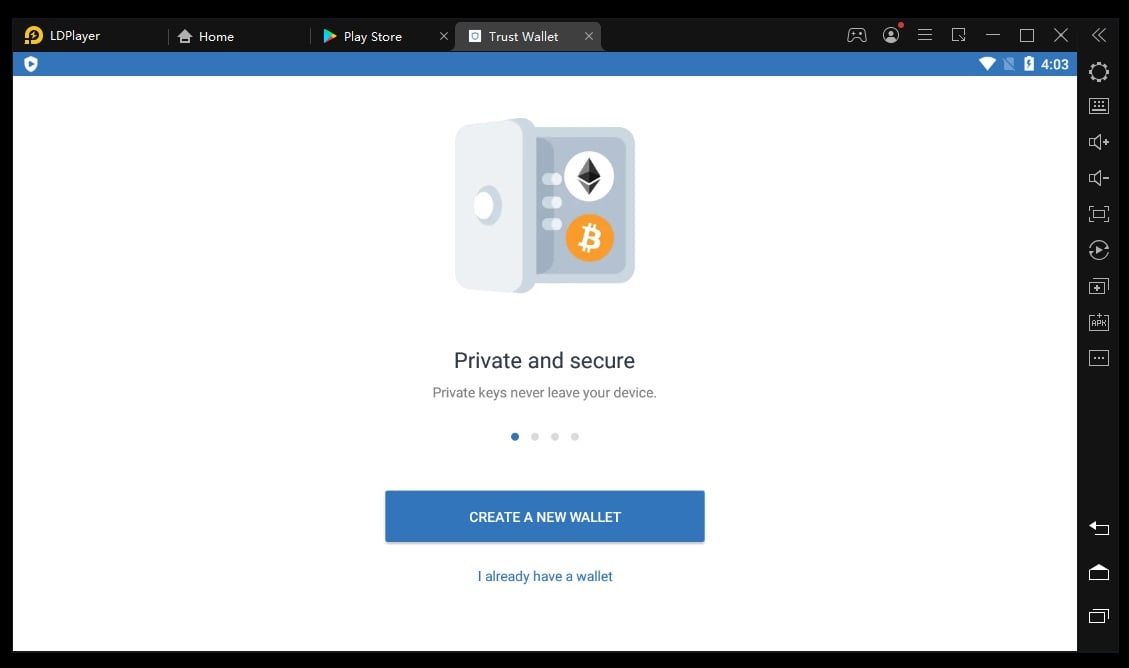Screen dimensions: 1129x668
Task: Open the keyboard mapping tool
Action: (x=1098, y=105)
